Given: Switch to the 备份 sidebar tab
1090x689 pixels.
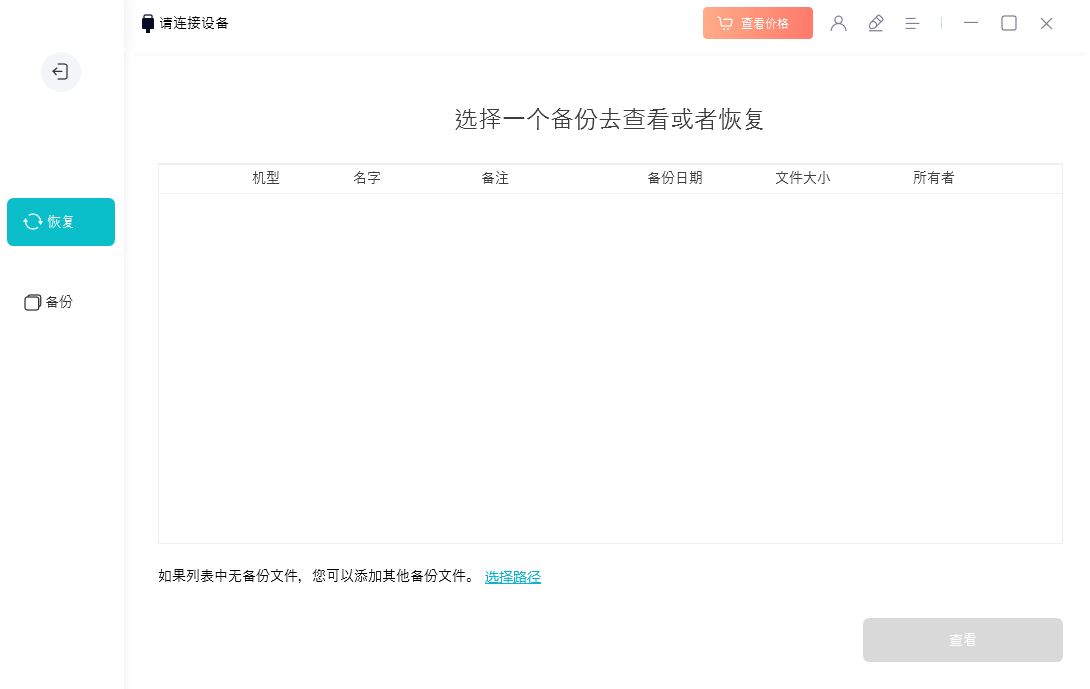Looking at the screenshot, I should pos(49,302).
